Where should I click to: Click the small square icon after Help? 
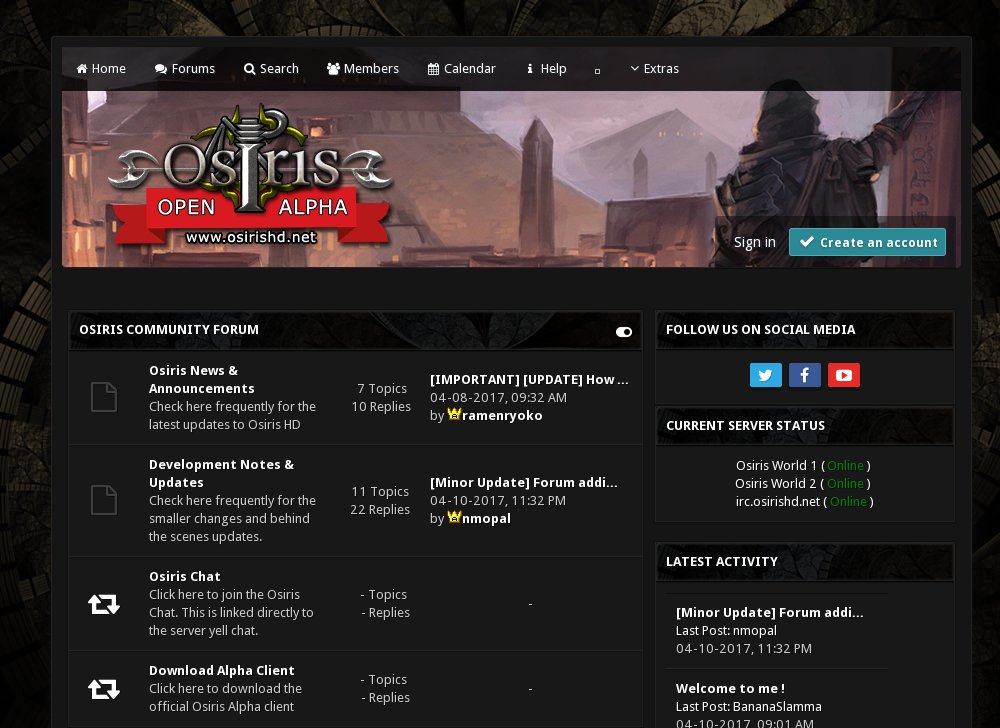coord(598,71)
